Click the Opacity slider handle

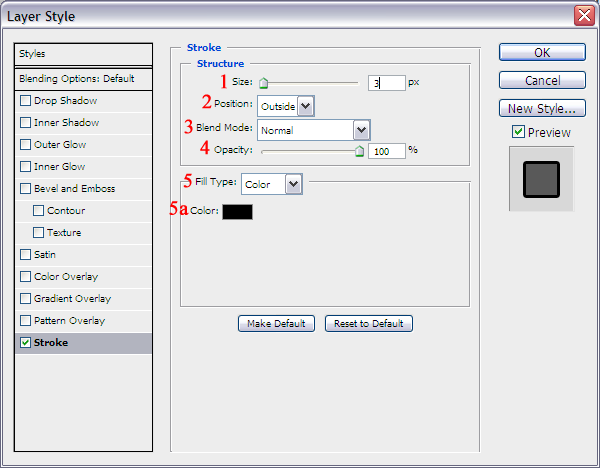tap(359, 151)
